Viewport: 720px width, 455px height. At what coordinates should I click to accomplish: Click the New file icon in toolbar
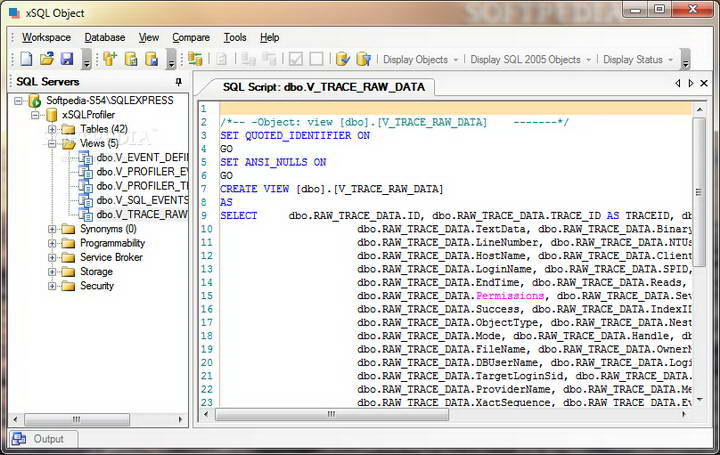(x=27, y=59)
